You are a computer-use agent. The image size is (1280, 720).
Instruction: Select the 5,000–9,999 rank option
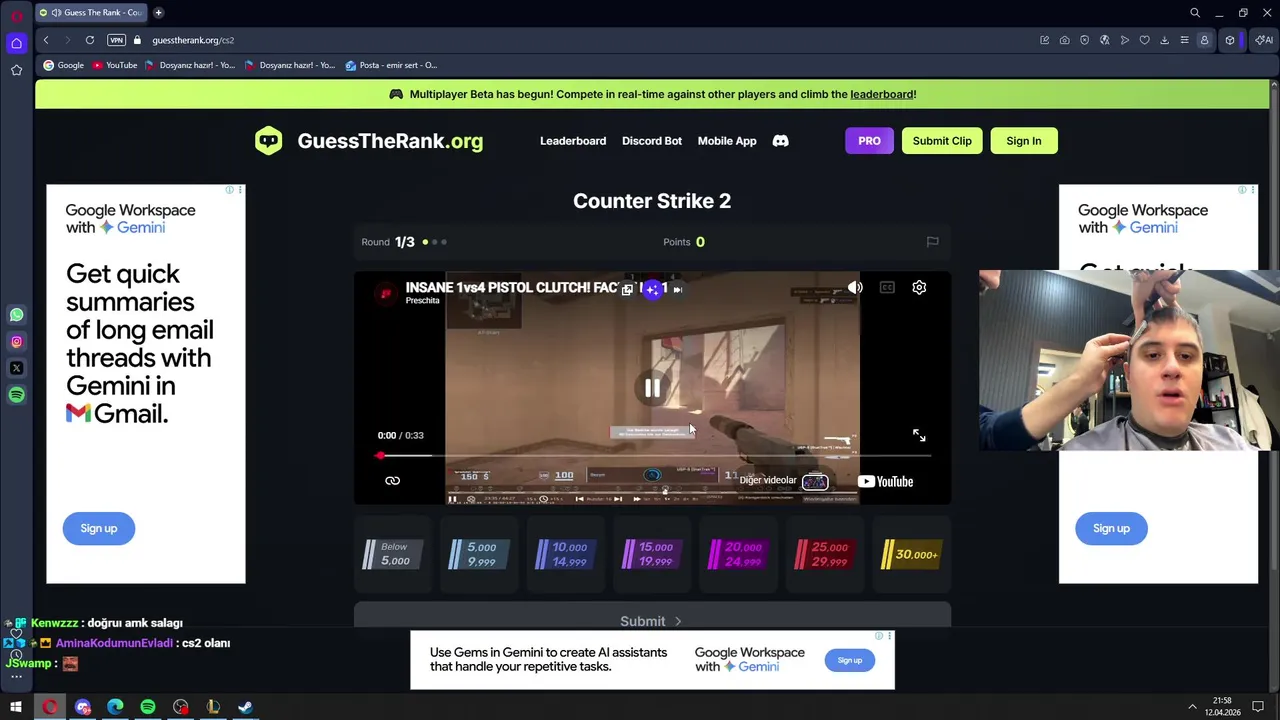[x=479, y=554]
